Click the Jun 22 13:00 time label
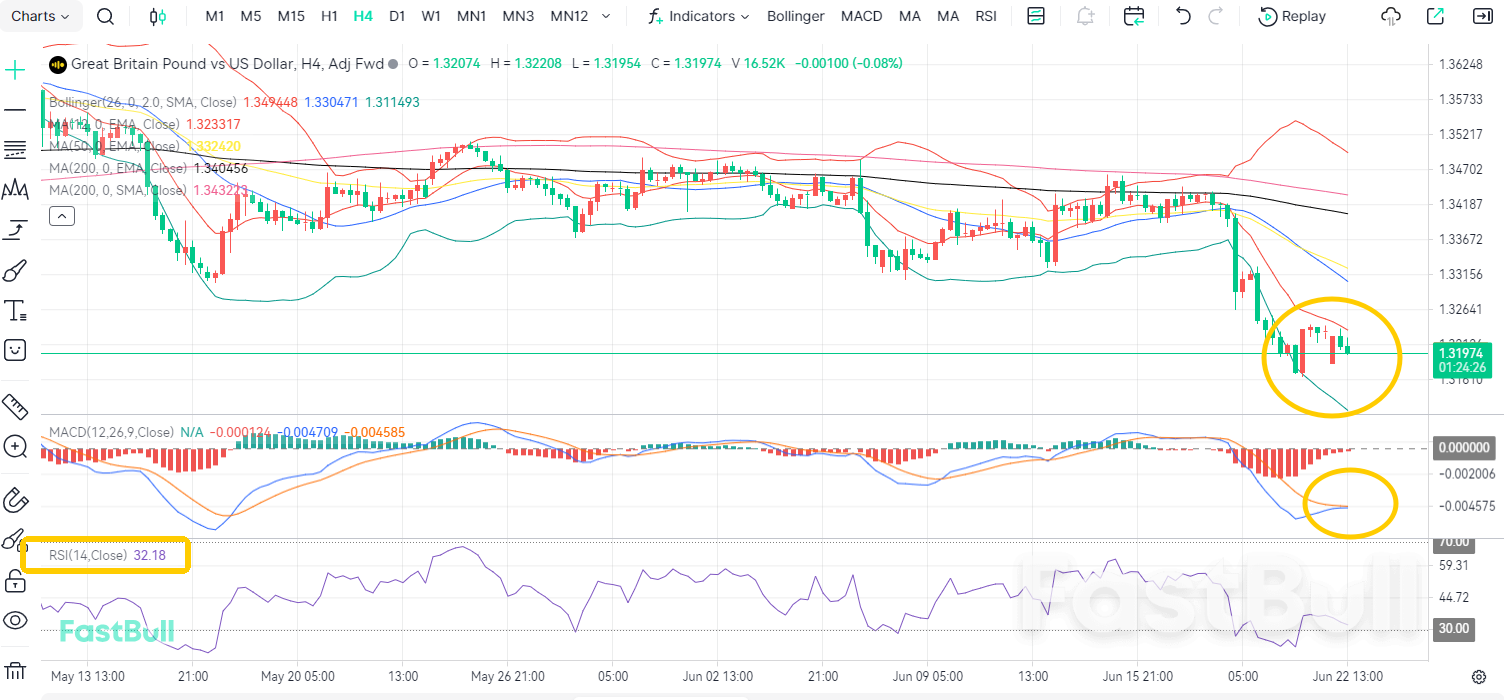Image resolution: width=1504 pixels, height=700 pixels. point(1348,676)
